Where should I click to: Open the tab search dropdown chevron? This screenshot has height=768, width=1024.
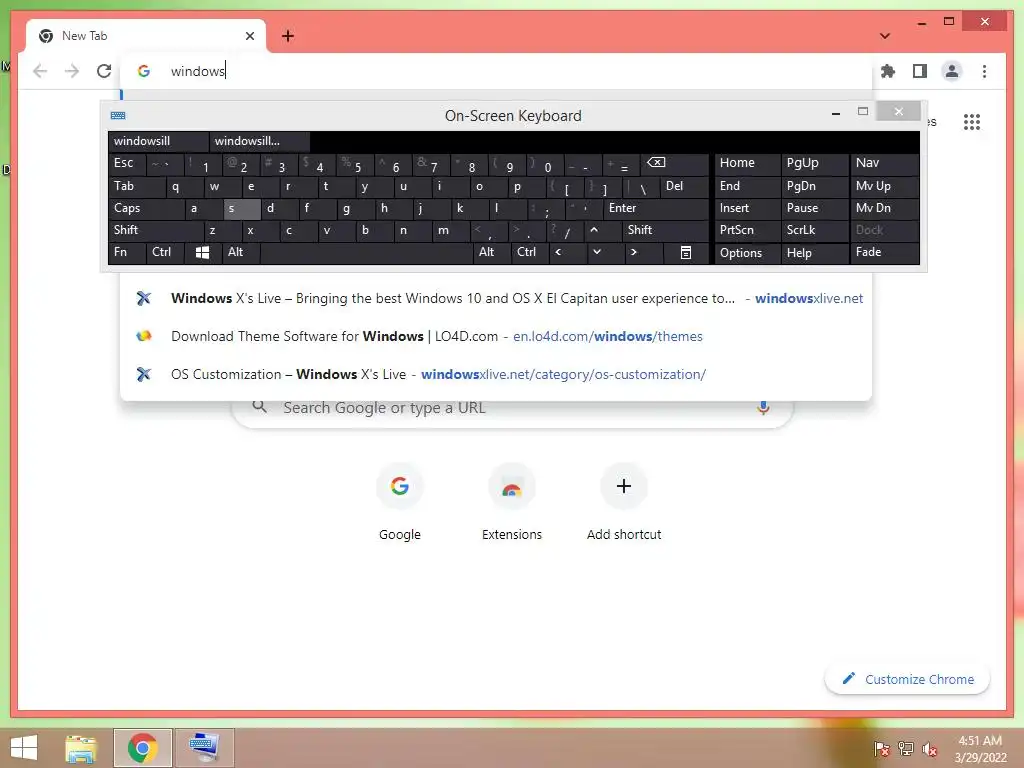tap(885, 36)
